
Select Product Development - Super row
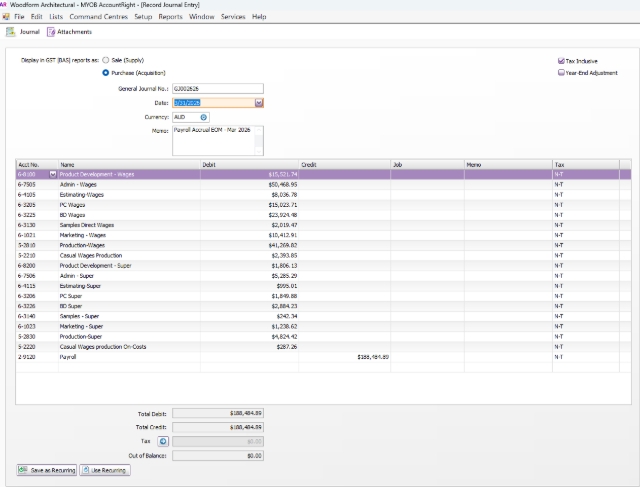pyautogui.click(x=323, y=266)
